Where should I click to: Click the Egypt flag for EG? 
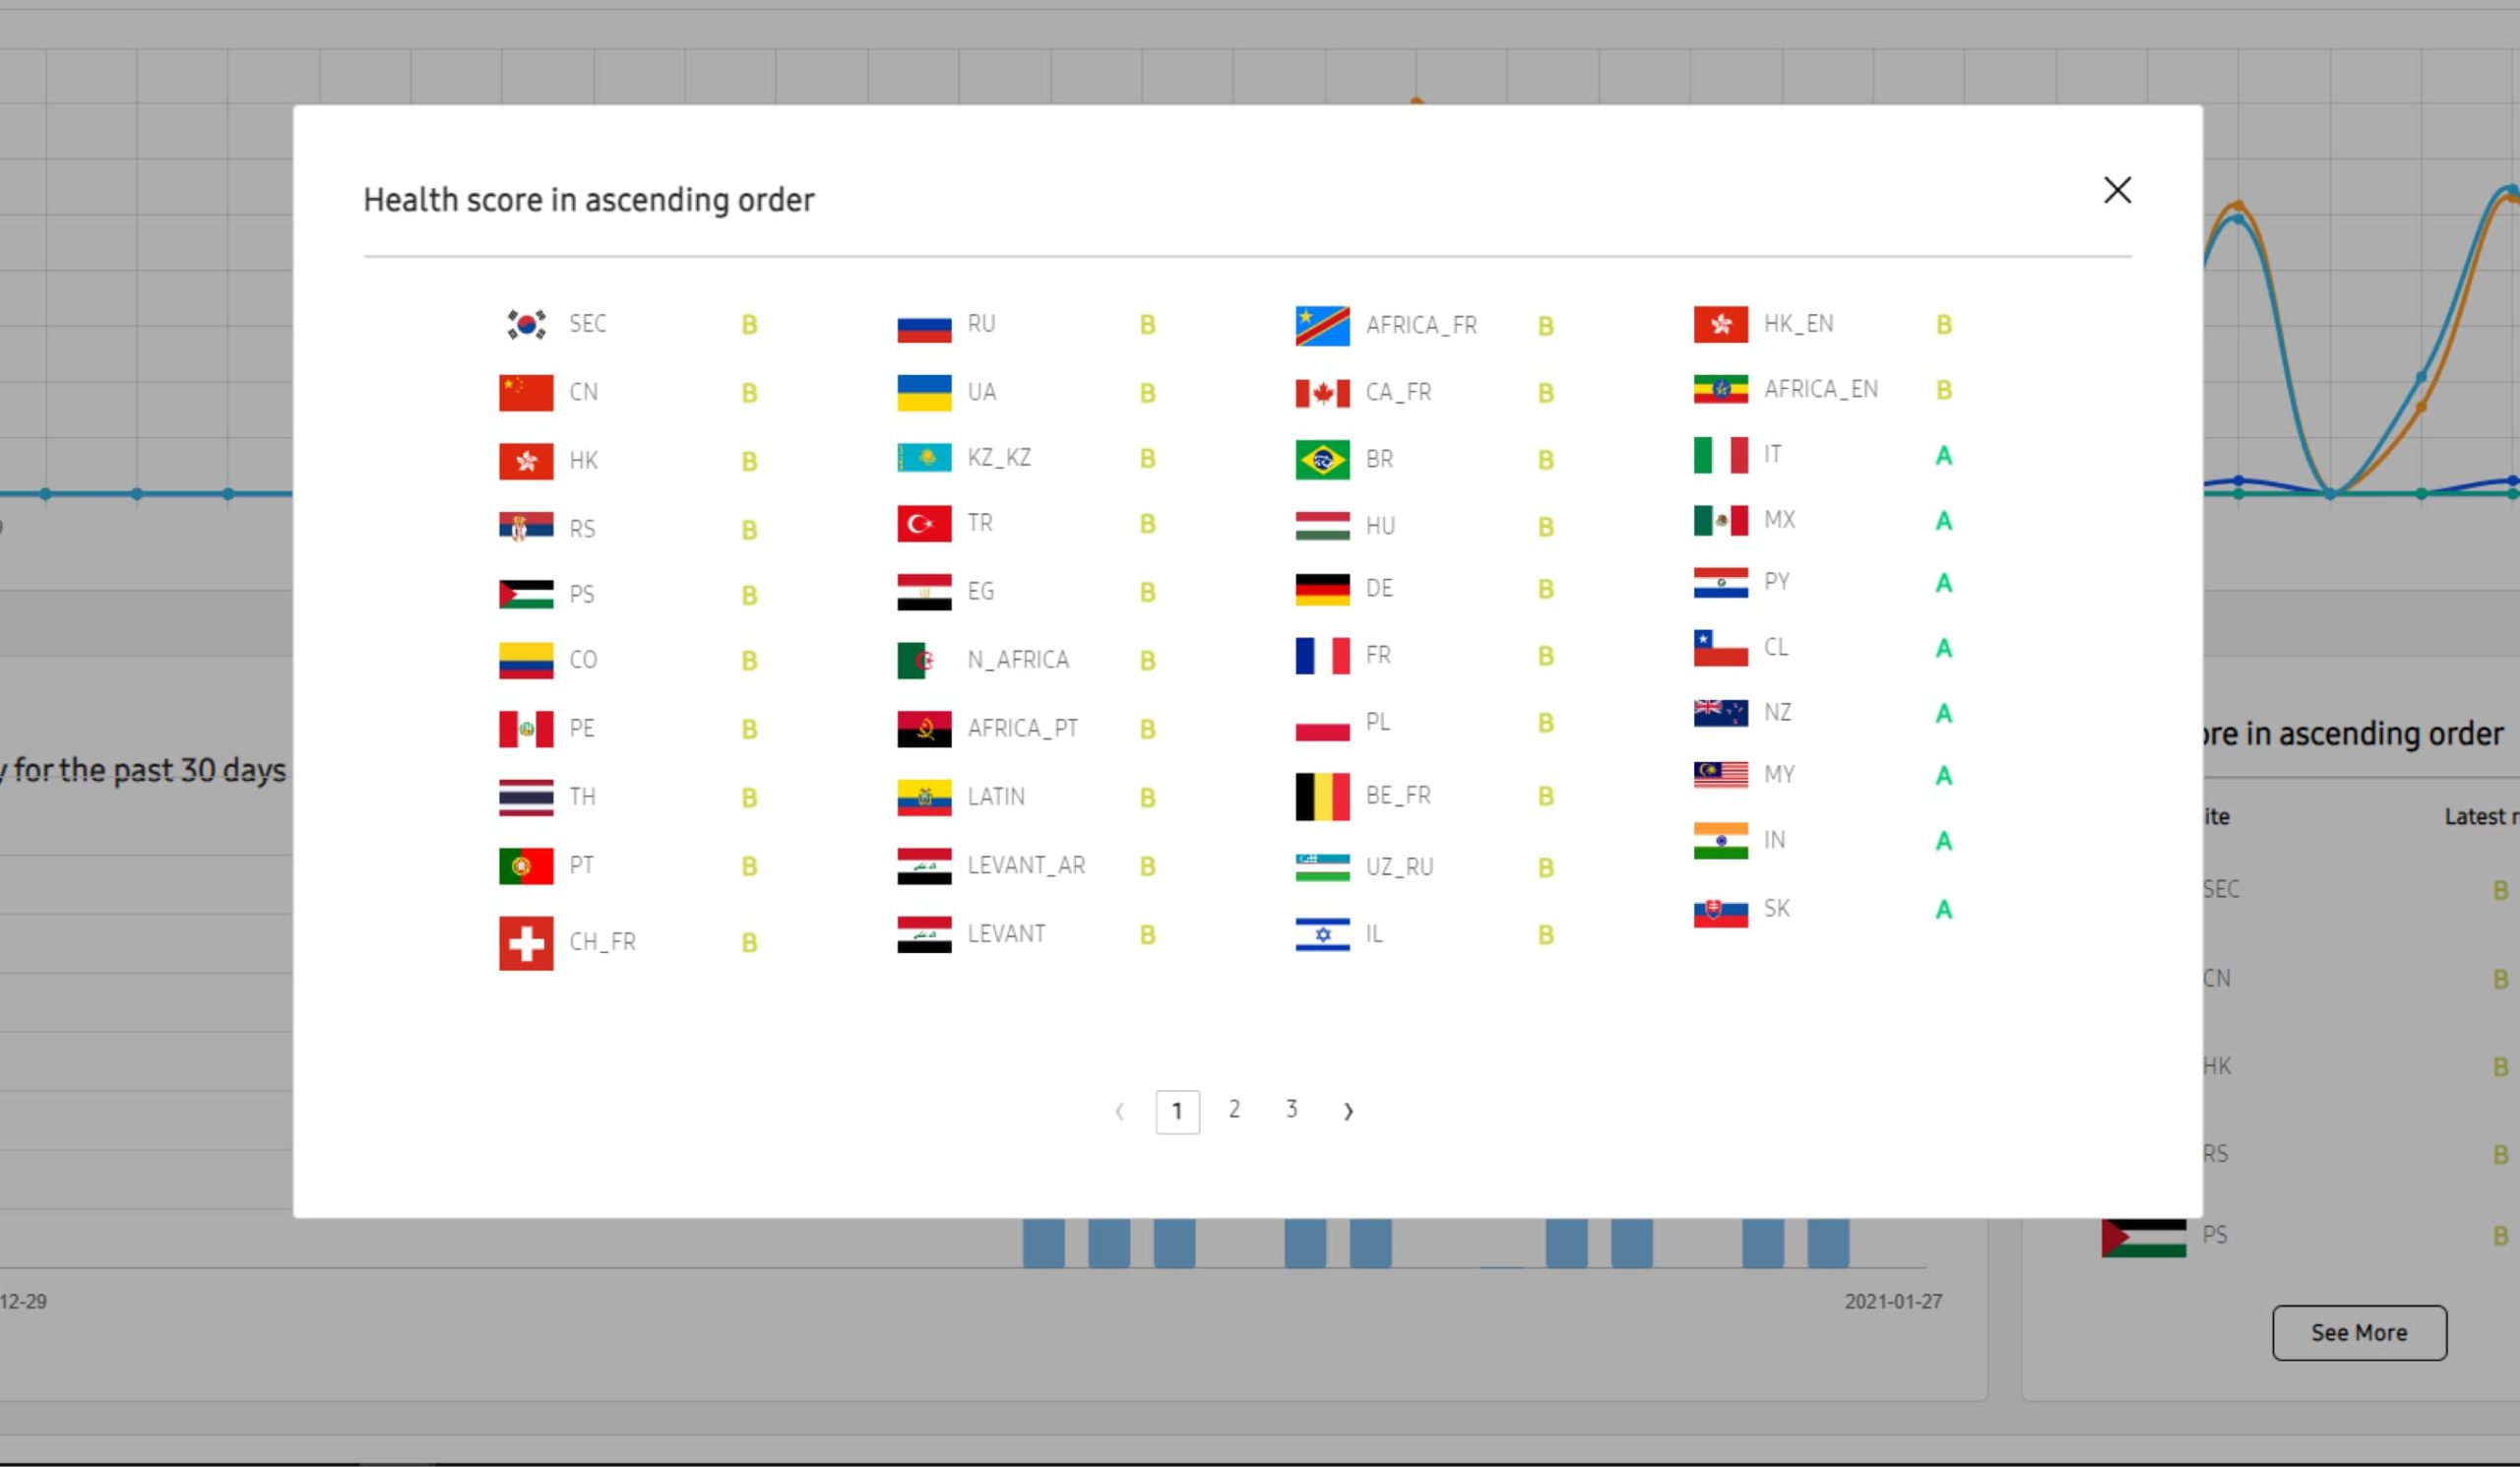(x=924, y=592)
